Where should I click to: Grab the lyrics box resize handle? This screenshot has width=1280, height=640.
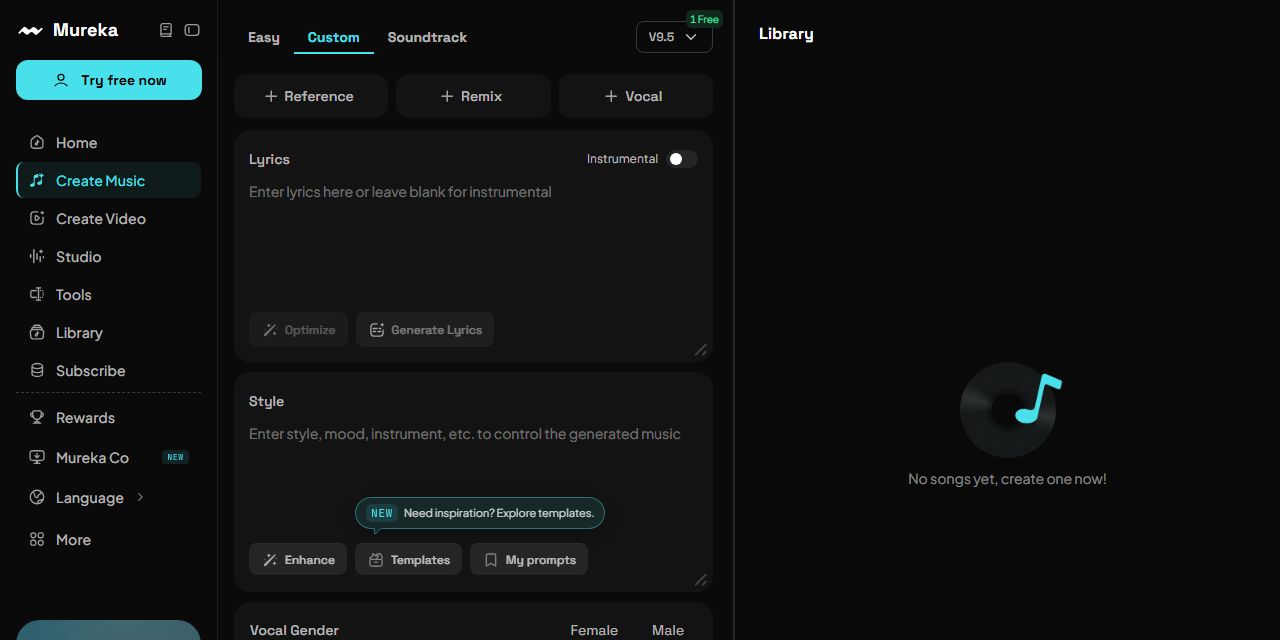coord(700,350)
